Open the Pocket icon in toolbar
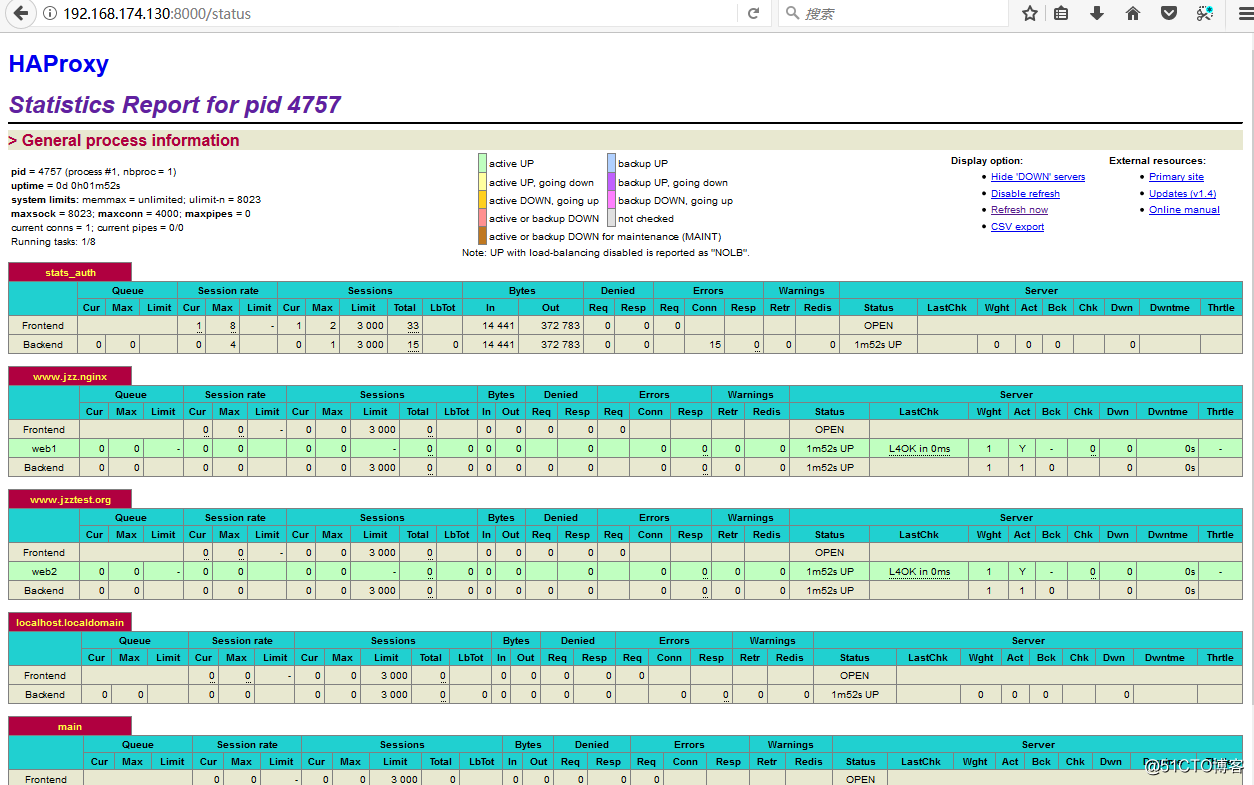The width and height of the screenshot is (1254, 785). pyautogui.click(x=1168, y=14)
